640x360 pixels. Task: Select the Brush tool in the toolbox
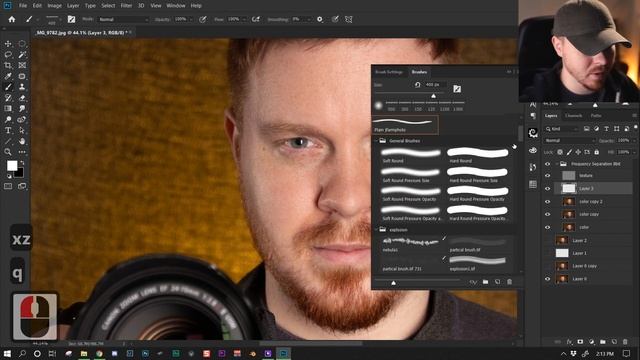pyautogui.click(x=8, y=87)
